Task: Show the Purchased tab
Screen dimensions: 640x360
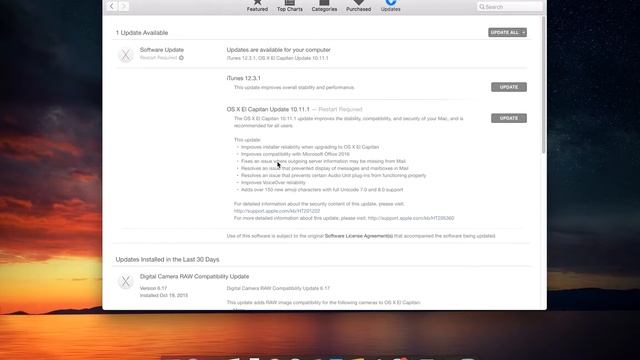Action: (x=358, y=6)
